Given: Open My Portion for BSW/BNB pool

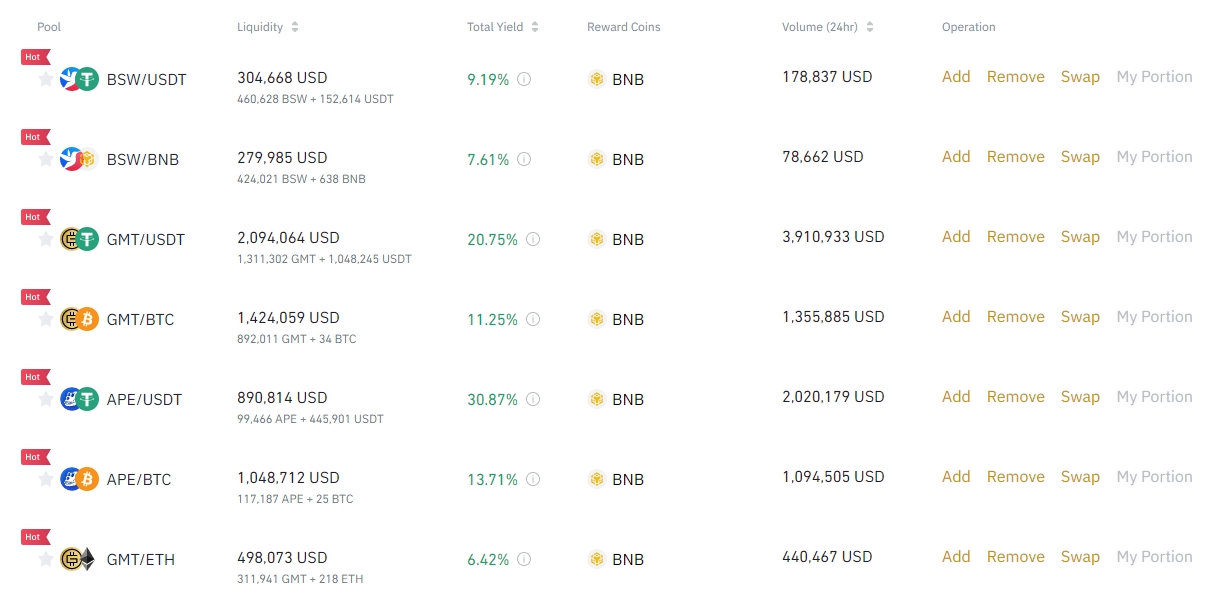Looking at the screenshot, I should [1154, 157].
